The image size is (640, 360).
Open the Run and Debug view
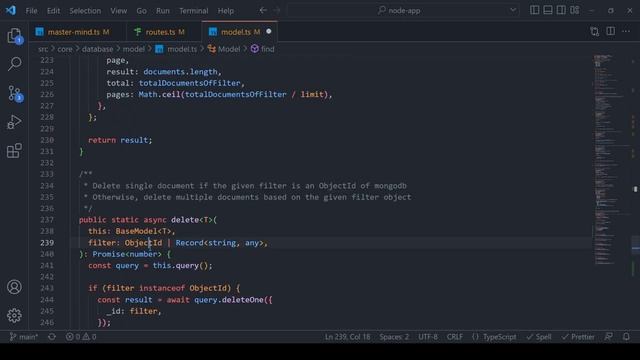tap(14, 122)
